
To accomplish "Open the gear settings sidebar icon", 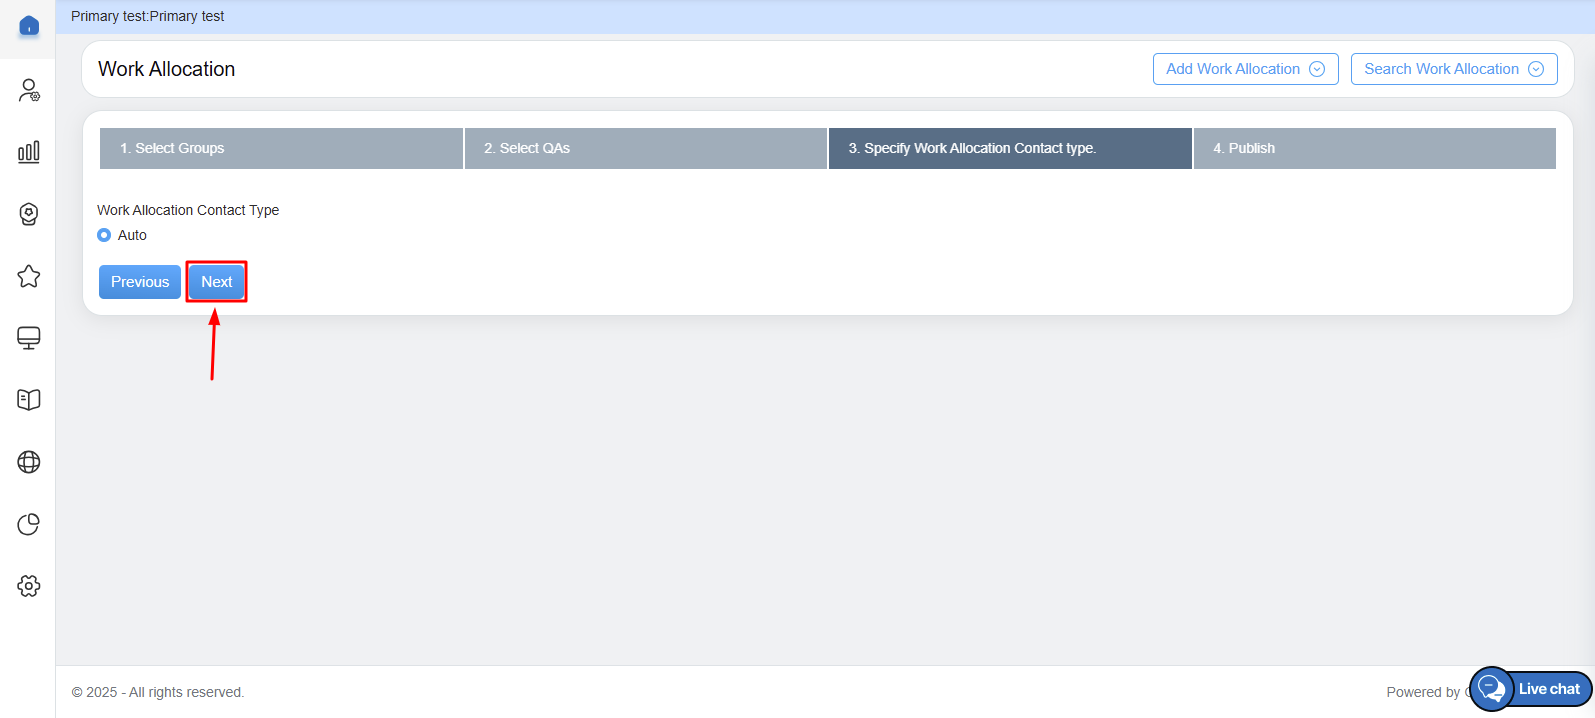I will (29, 586).
